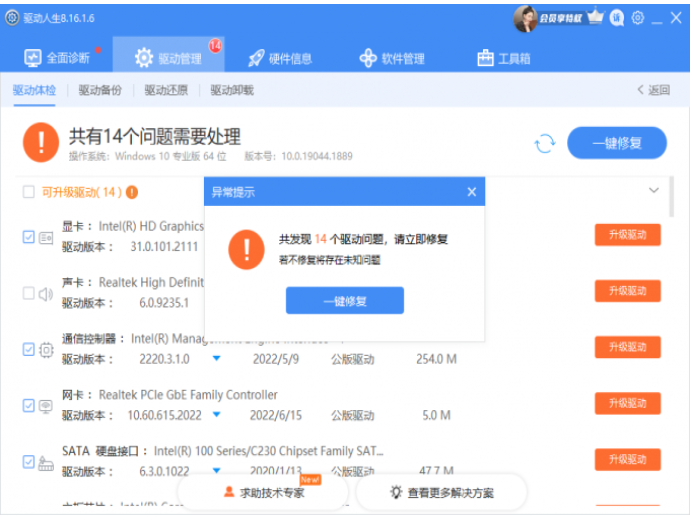The image size is (693, 520).
Task: Click the driver list scrollbar
Action: [x=672, y=197]
